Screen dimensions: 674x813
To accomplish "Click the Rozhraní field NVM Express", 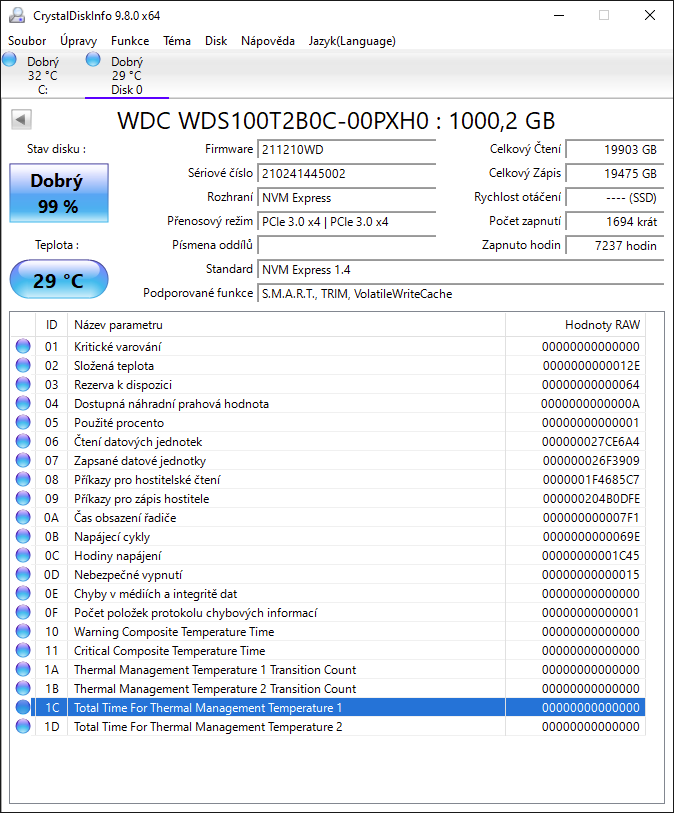I will [346, 198].
